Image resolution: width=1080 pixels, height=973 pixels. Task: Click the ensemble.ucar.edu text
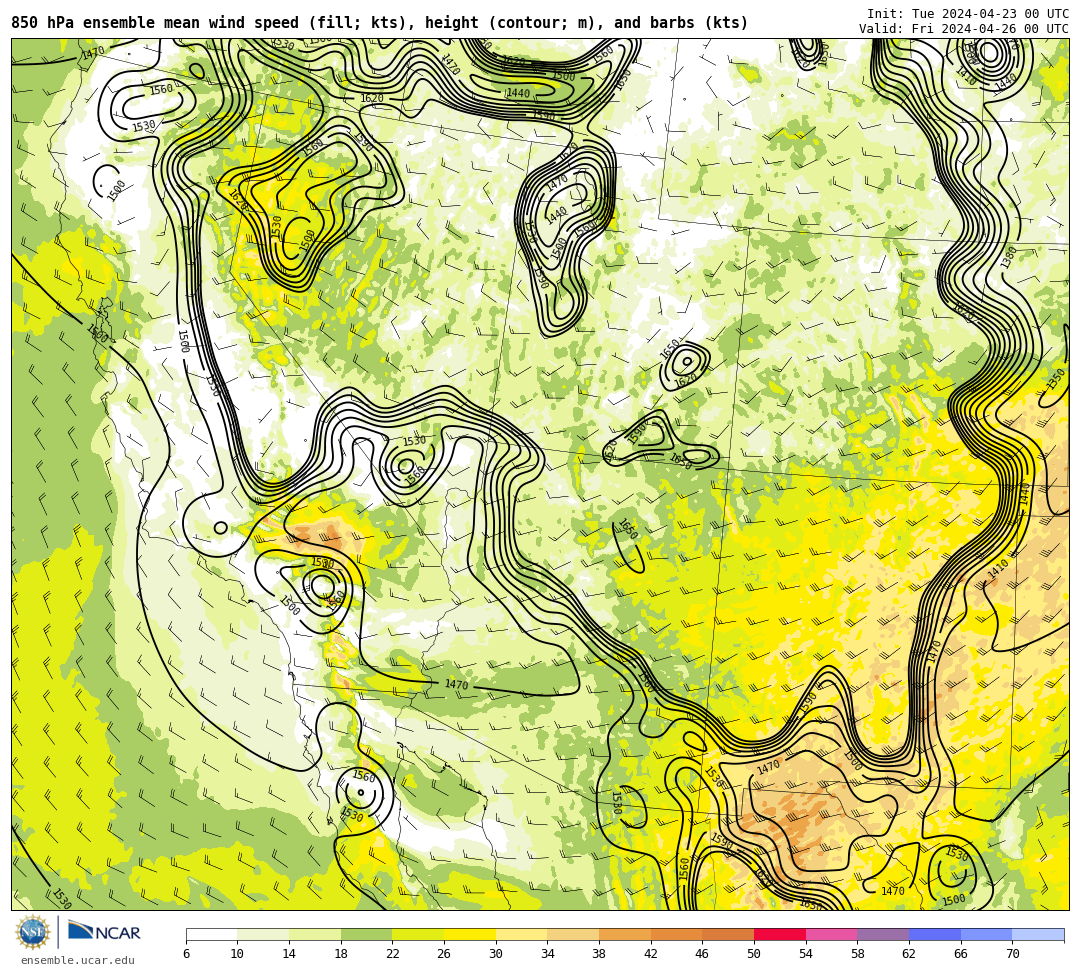(78, 960)
